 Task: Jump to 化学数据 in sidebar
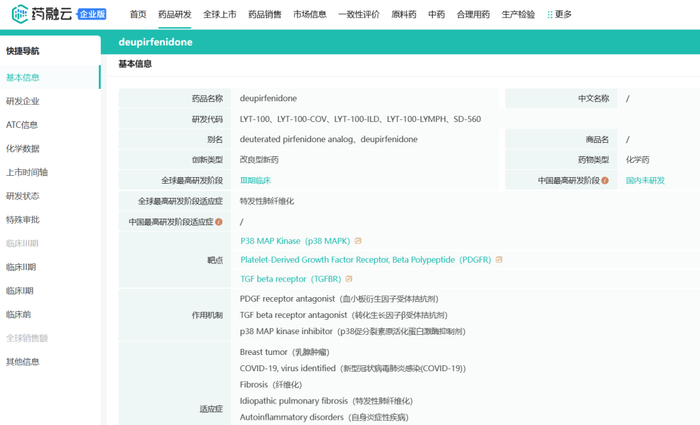point(23,149)
